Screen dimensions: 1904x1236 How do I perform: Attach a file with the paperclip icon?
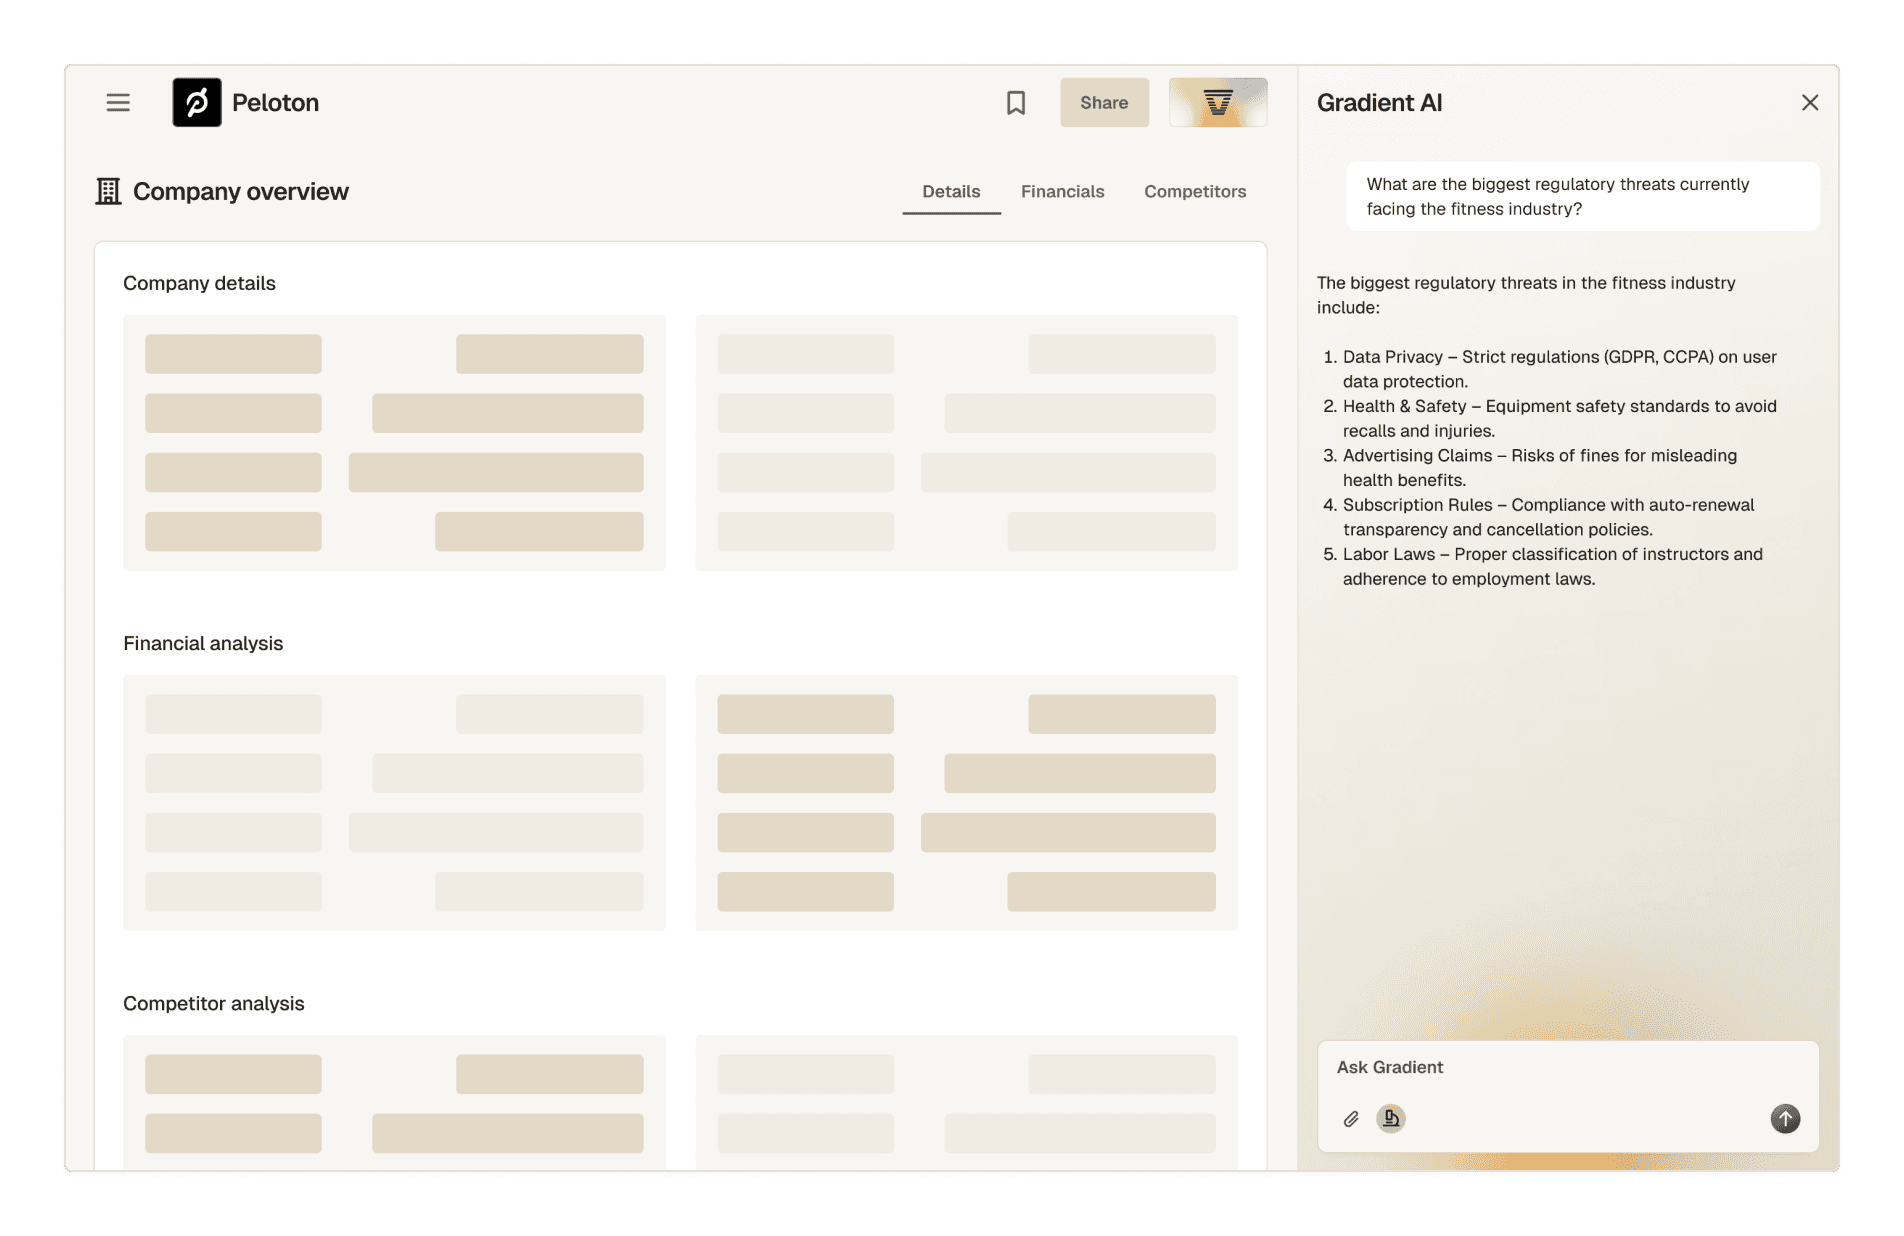pos(1351,1118)
